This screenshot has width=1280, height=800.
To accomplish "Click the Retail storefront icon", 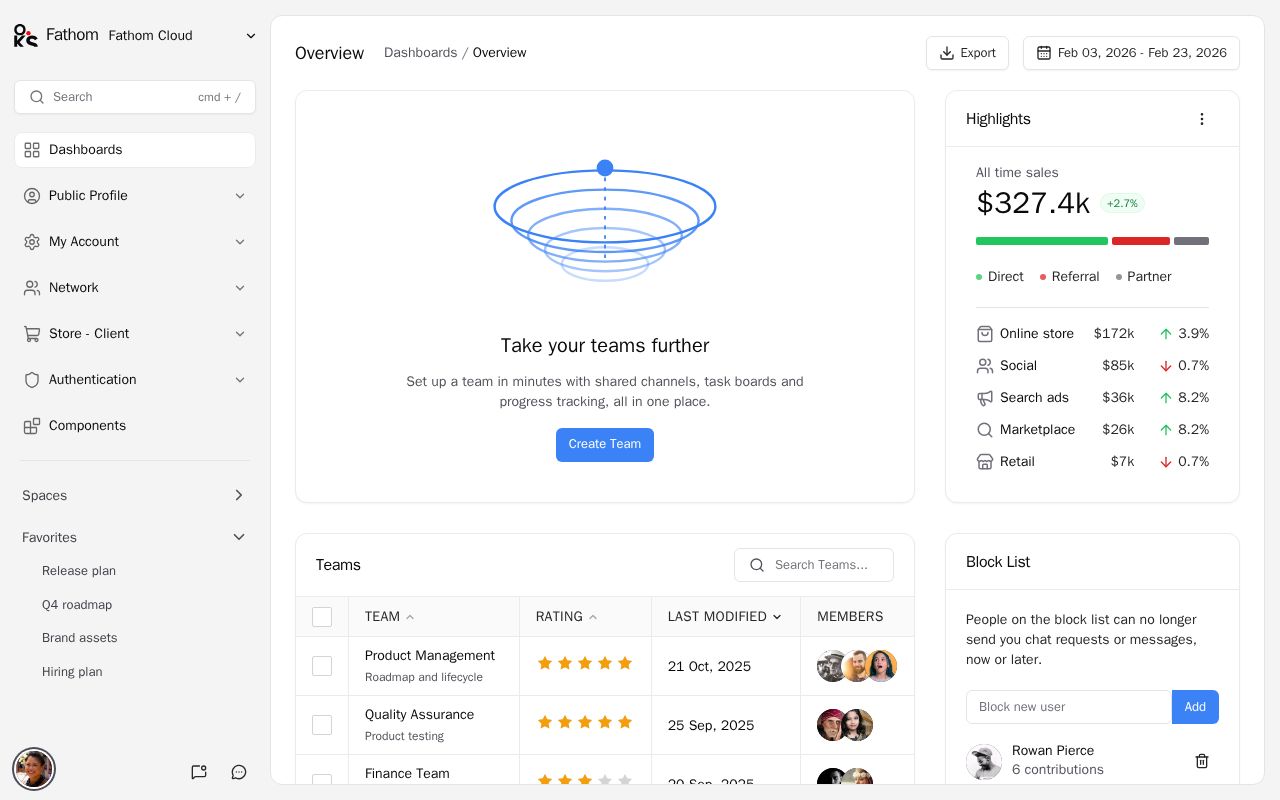I will [985, 462].
